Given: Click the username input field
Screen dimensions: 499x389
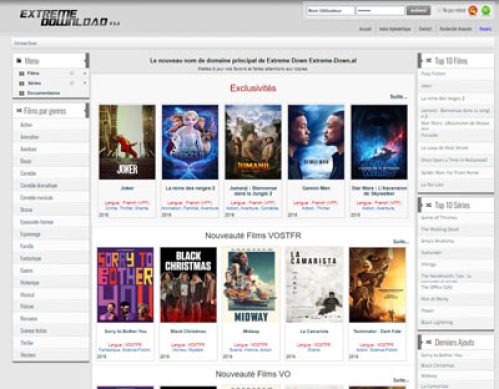Looking at the screenshot, I should (x=330, y=11).
